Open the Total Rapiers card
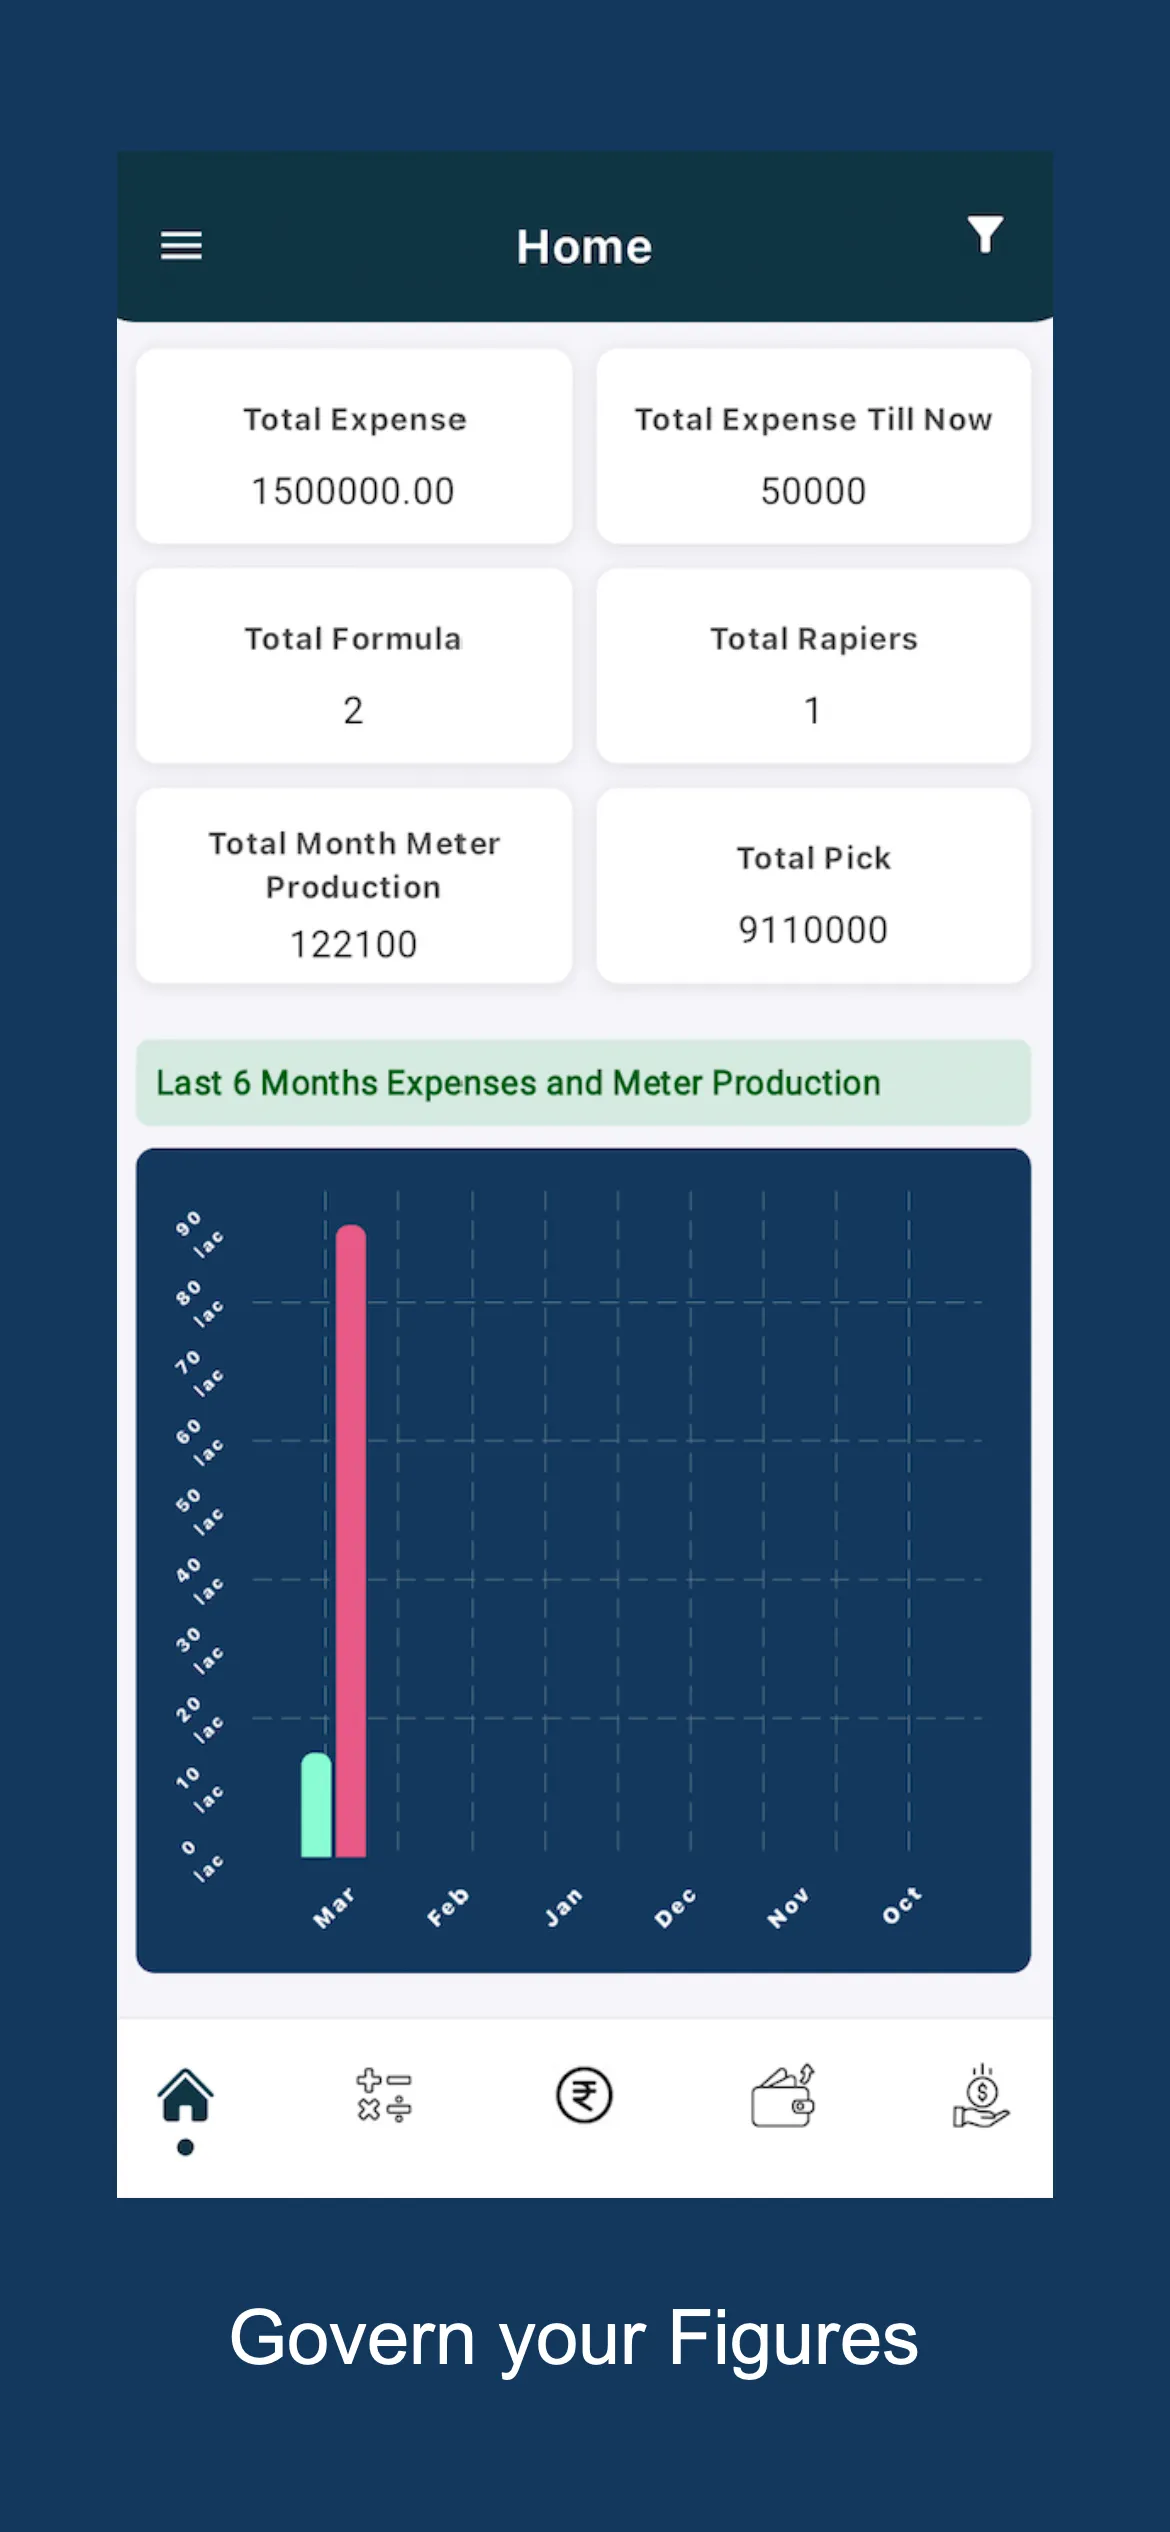This screenshot has width=1170, height=2532. (813, 666)
